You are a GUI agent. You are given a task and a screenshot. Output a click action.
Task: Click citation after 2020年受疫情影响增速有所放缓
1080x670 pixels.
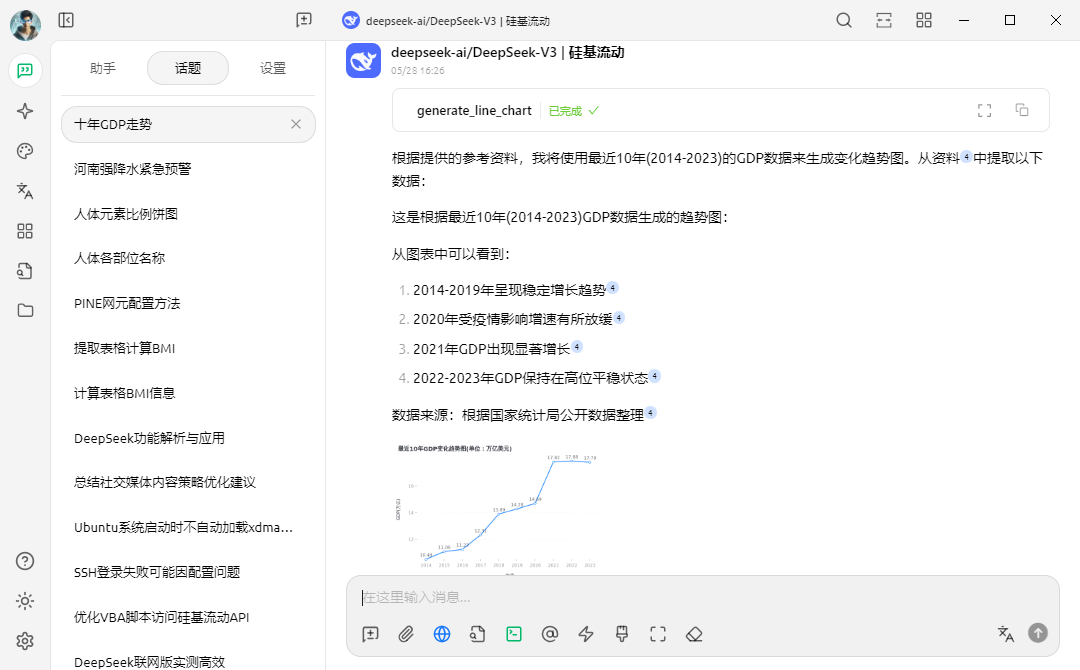(619, 317)
